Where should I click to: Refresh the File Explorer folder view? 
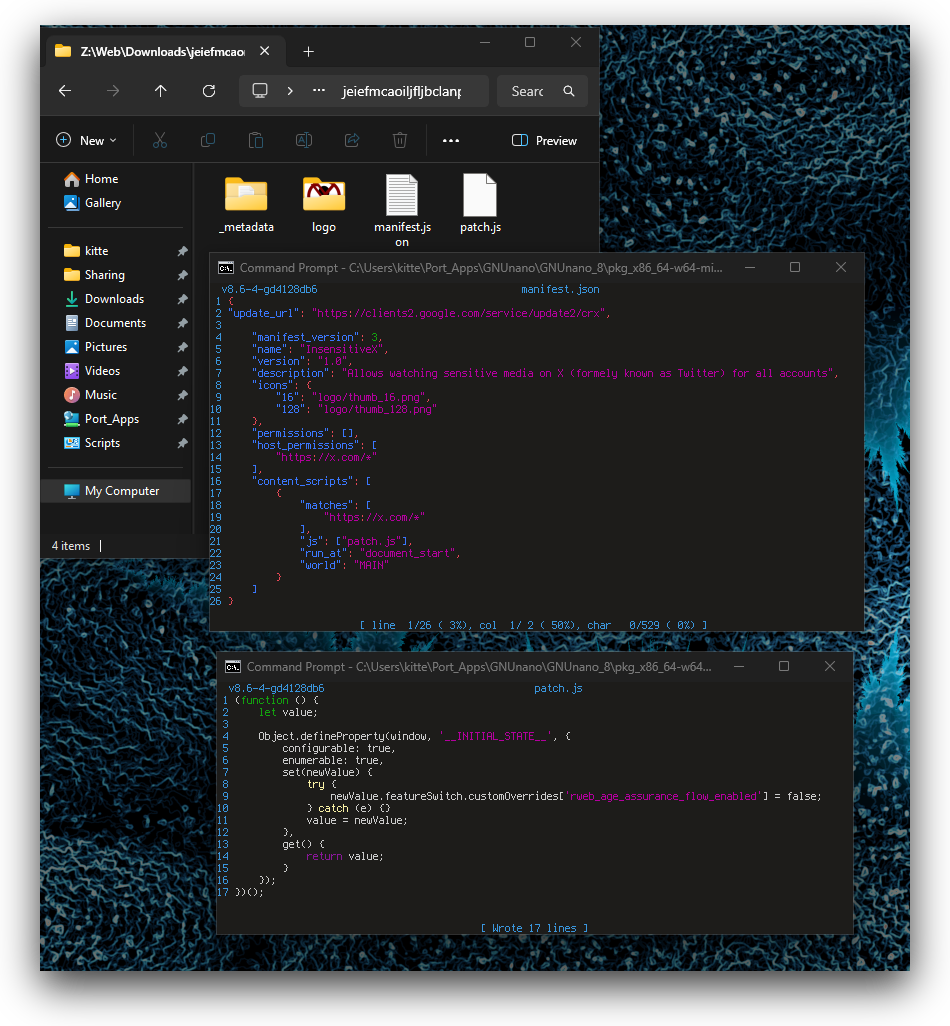coord(209,91)
